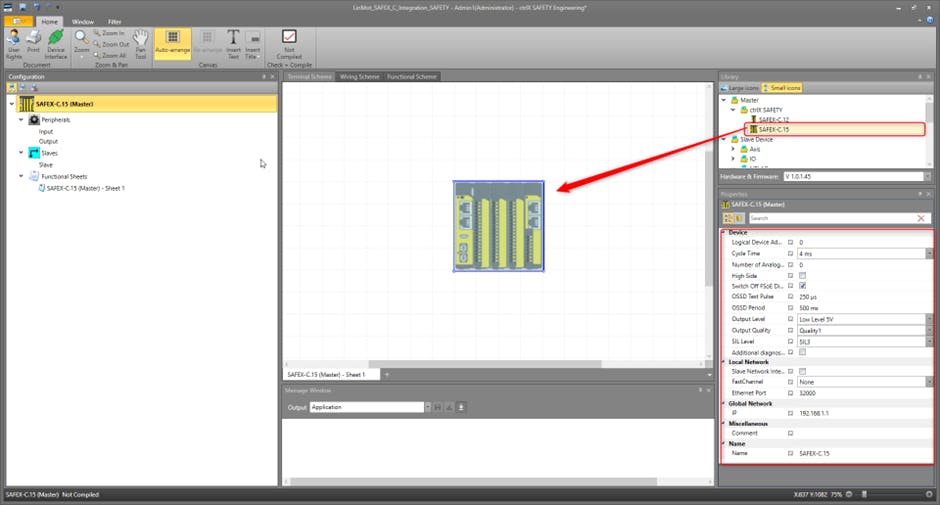
Task: Open the Device Interface tool
Action: (56, 43)
